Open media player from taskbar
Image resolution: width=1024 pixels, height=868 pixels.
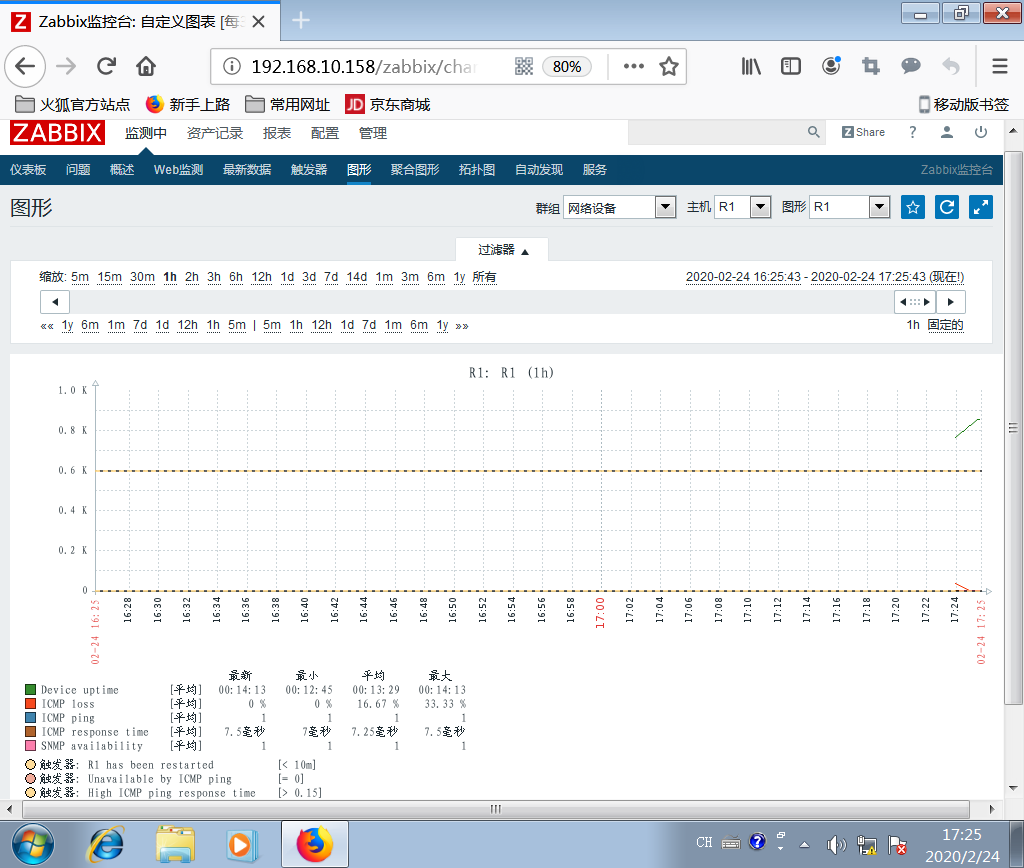242,845
